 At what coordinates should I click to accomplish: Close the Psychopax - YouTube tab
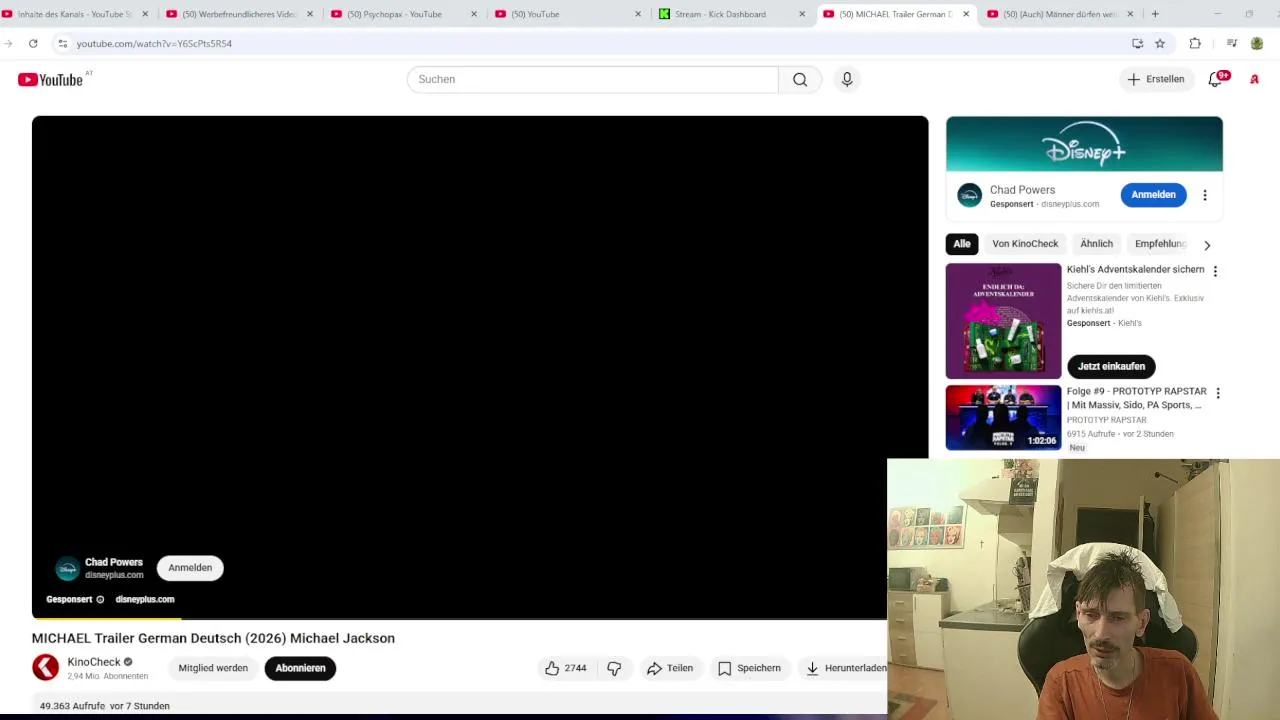(474, 14)
